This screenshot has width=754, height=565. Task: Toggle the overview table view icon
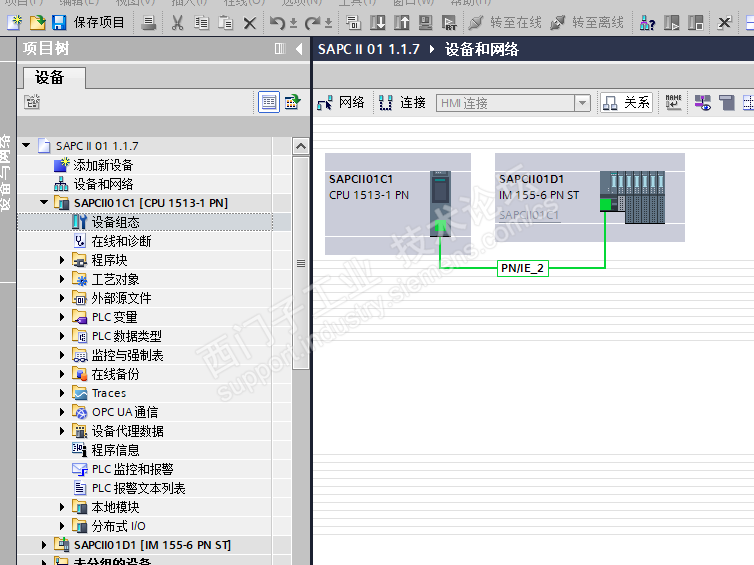[x=269, y=102]
